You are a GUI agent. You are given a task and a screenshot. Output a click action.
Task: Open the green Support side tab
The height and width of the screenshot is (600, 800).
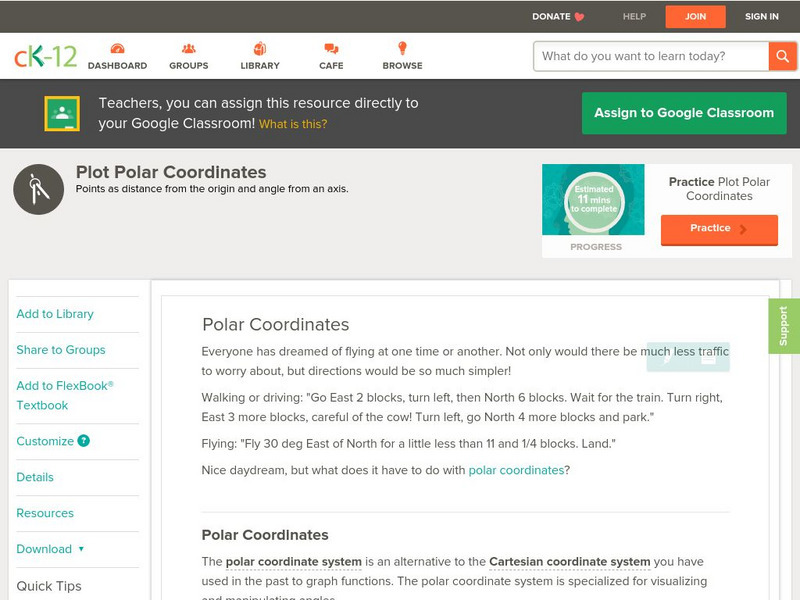(x=784, y=326)
